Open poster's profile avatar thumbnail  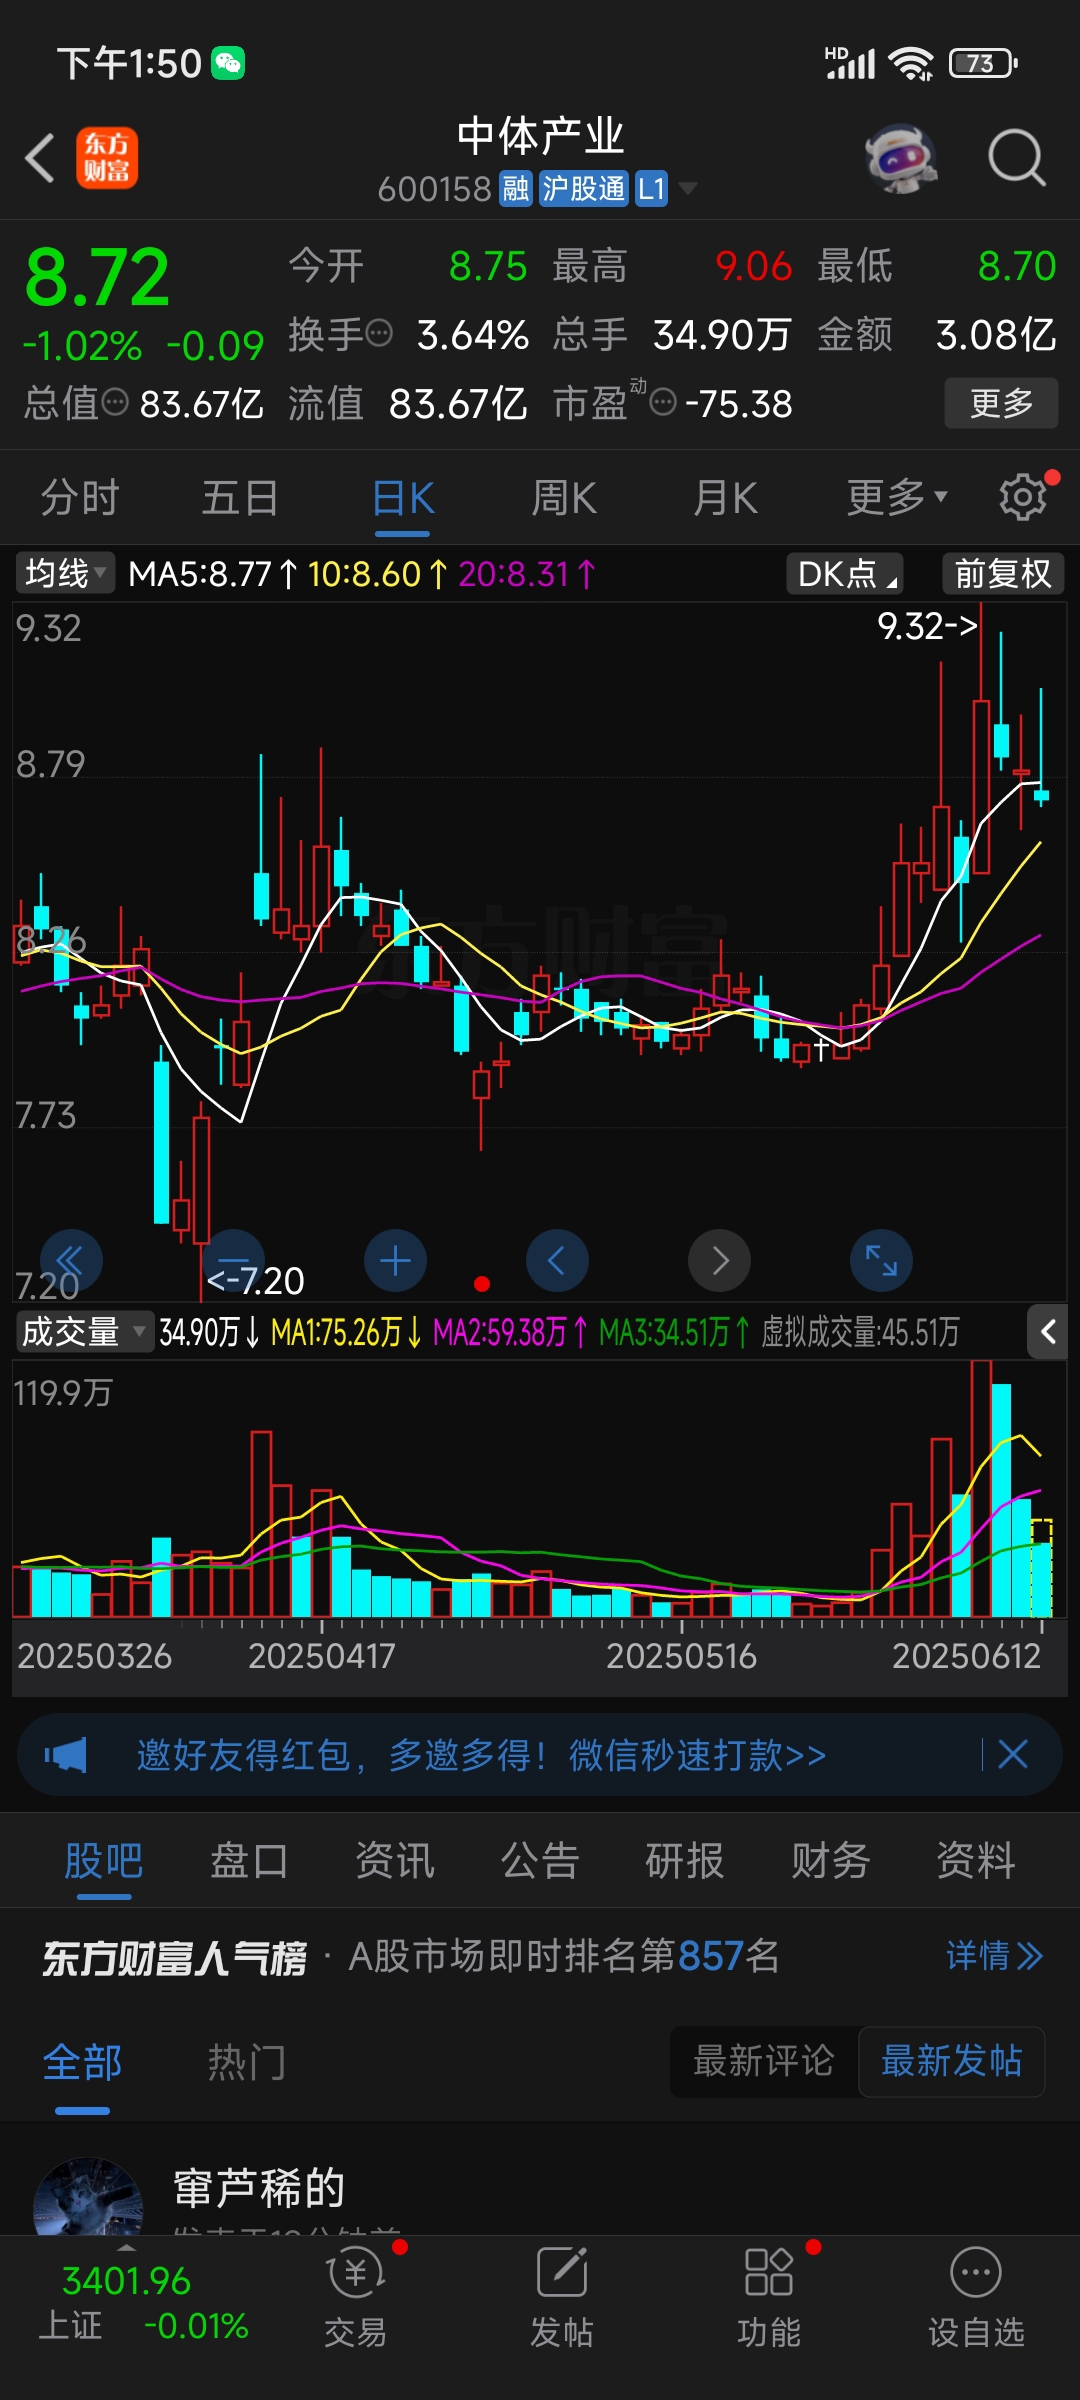coord(88,2196)
